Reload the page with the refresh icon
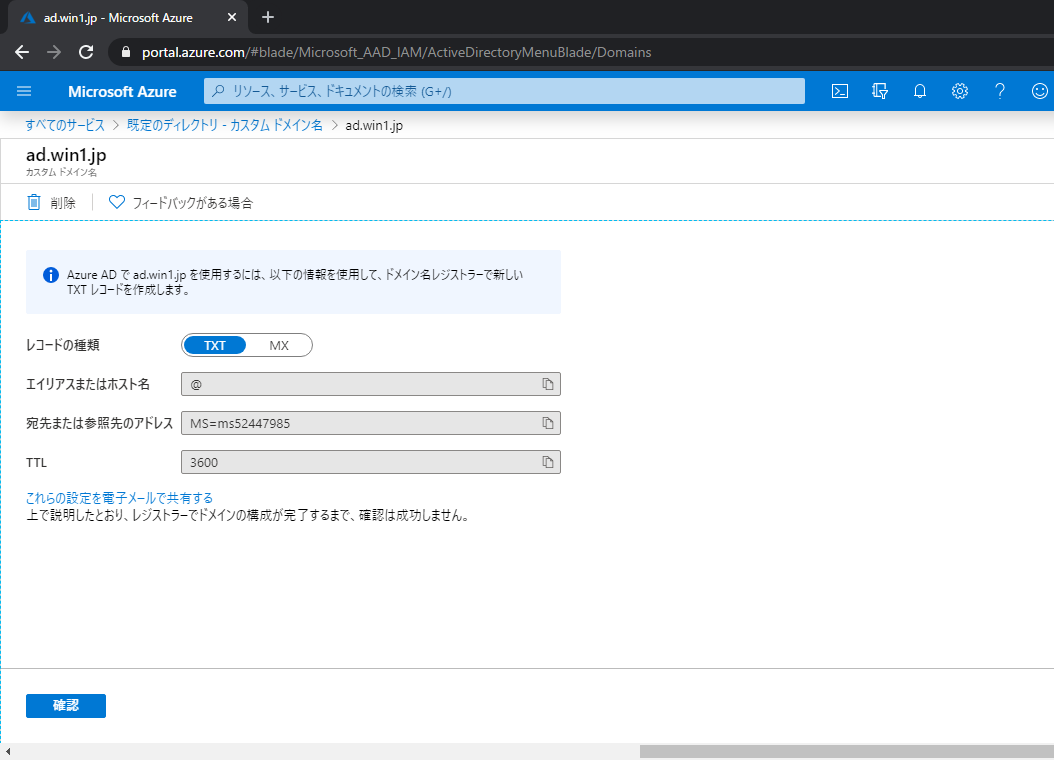The image size is (1054, 760). pyautogui.click(x=86, y=52)
